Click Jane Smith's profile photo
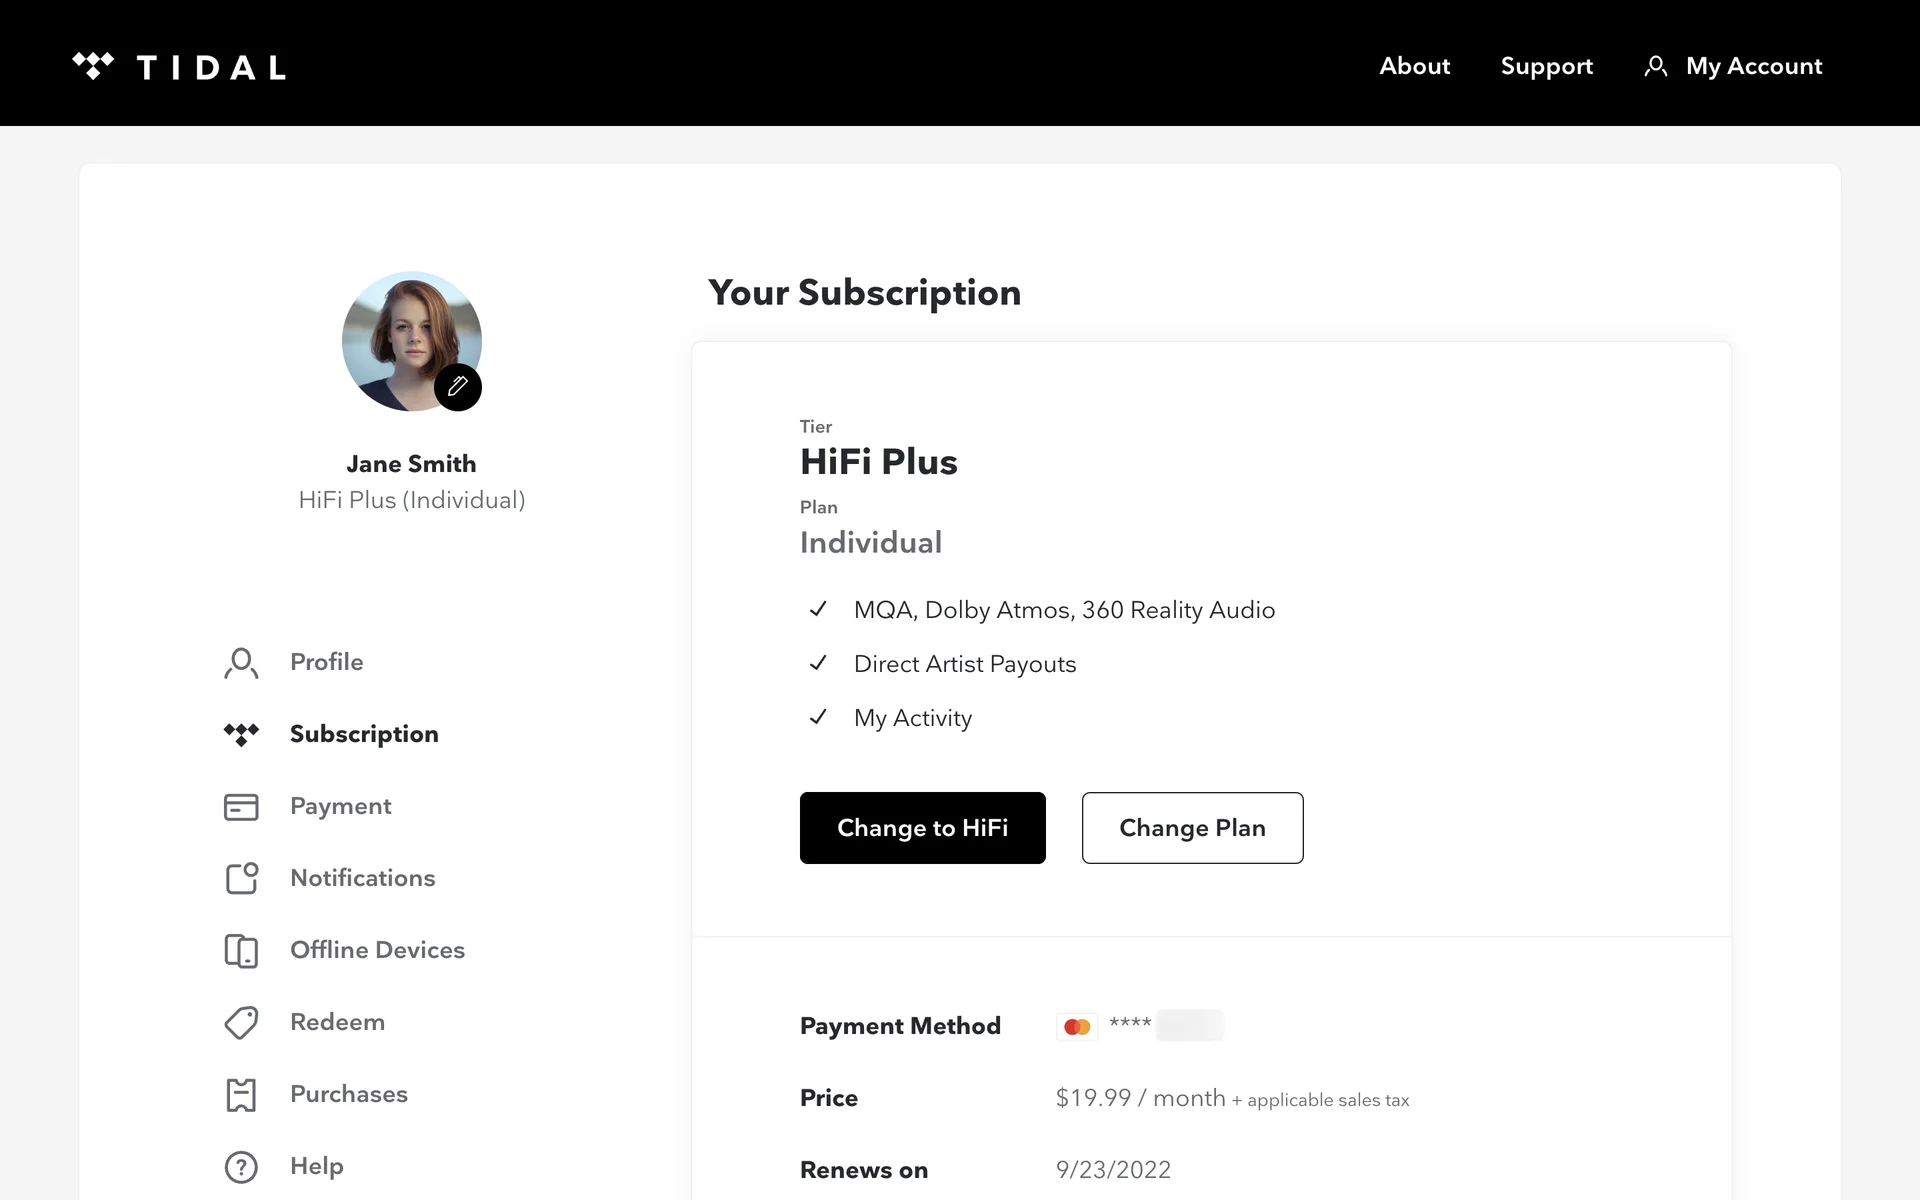 click(405, 335)
